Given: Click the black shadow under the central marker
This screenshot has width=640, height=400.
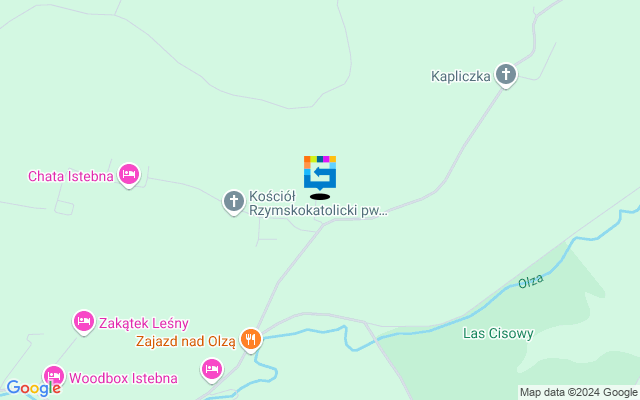Looking at the screenshot, I should (x=320, y=197).
